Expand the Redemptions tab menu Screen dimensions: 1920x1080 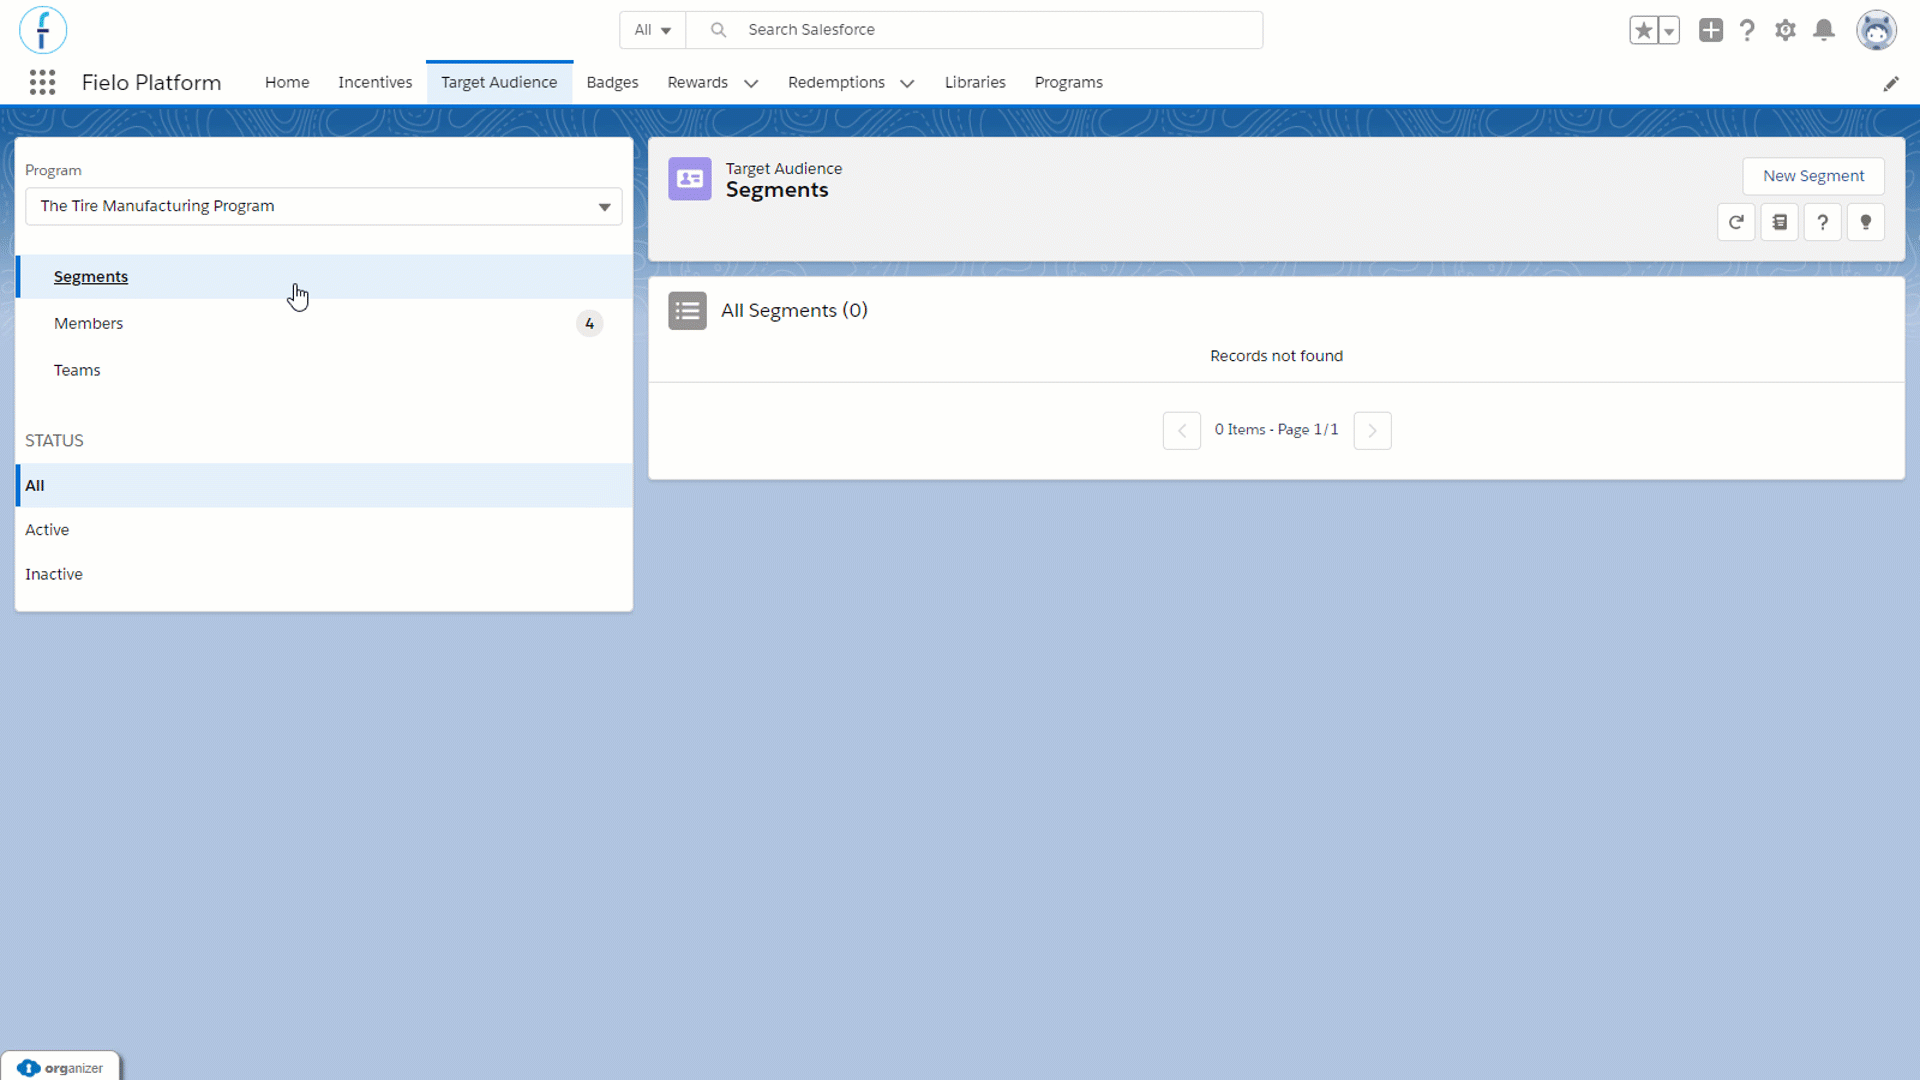point(907,83)
